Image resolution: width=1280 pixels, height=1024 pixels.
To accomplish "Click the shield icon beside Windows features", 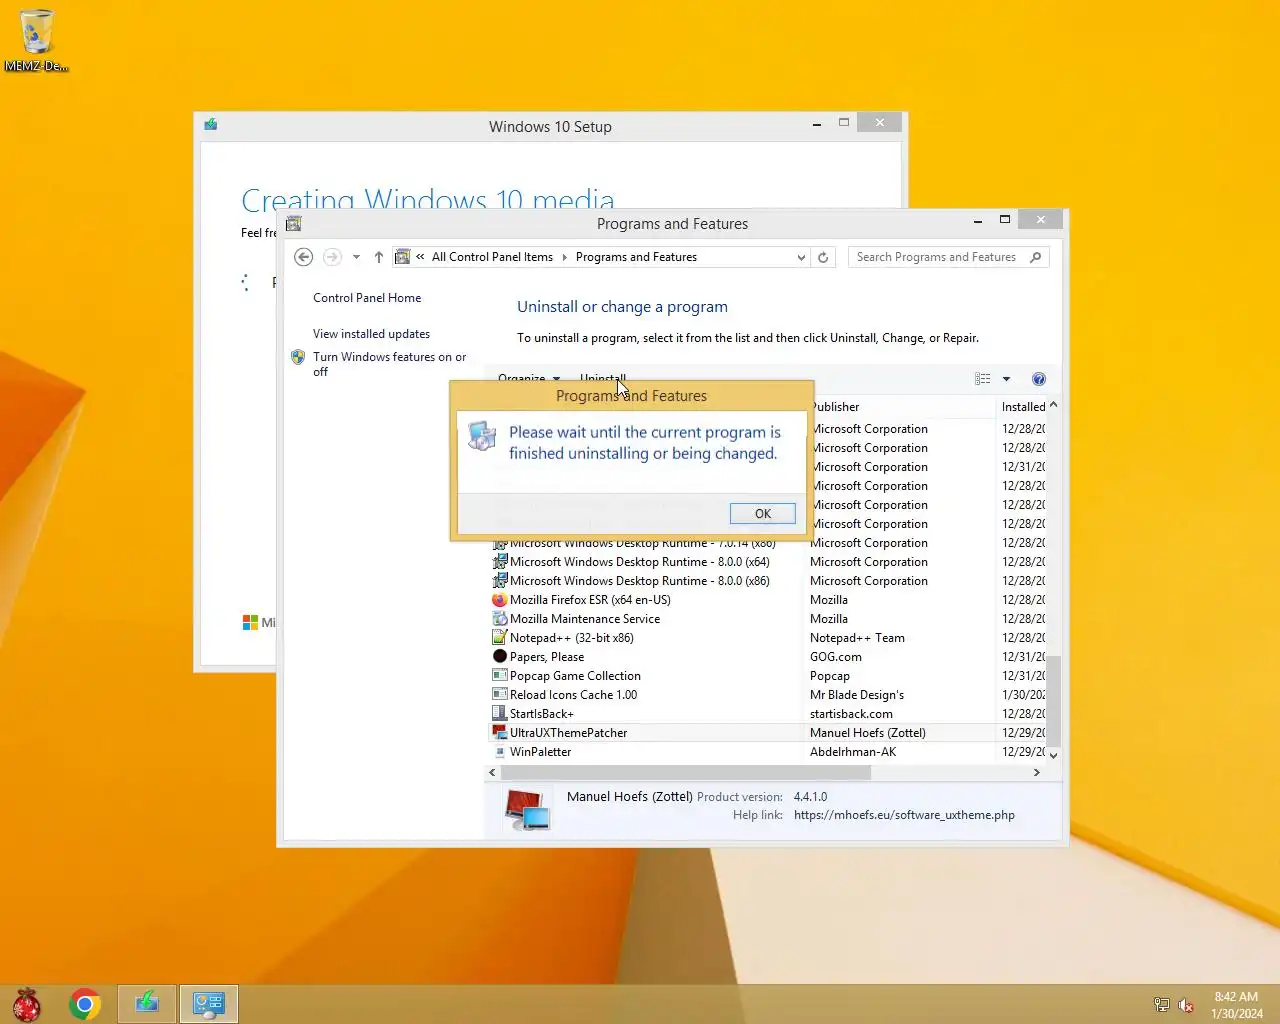I will pyautogui.click(x=298, y=357).
